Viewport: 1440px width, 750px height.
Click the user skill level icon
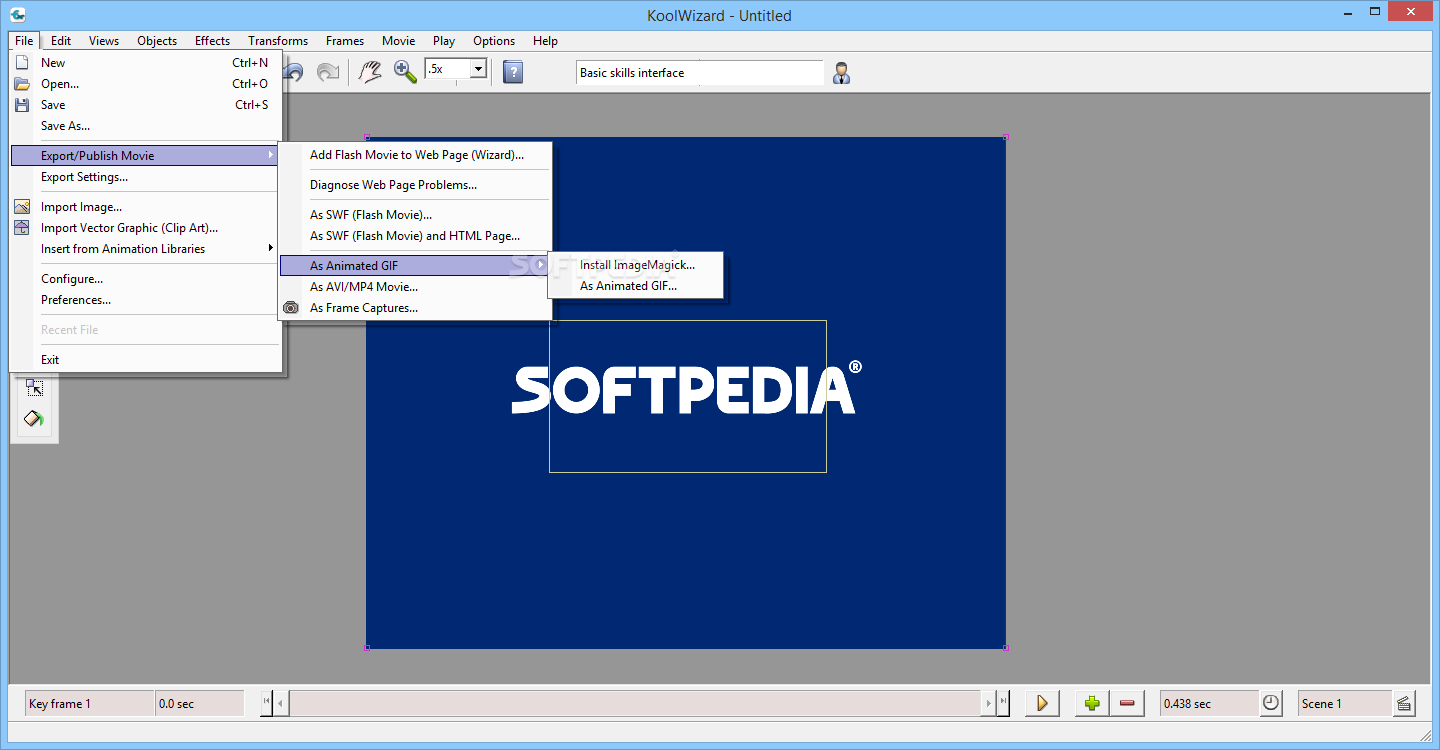(x=842, y=73)
